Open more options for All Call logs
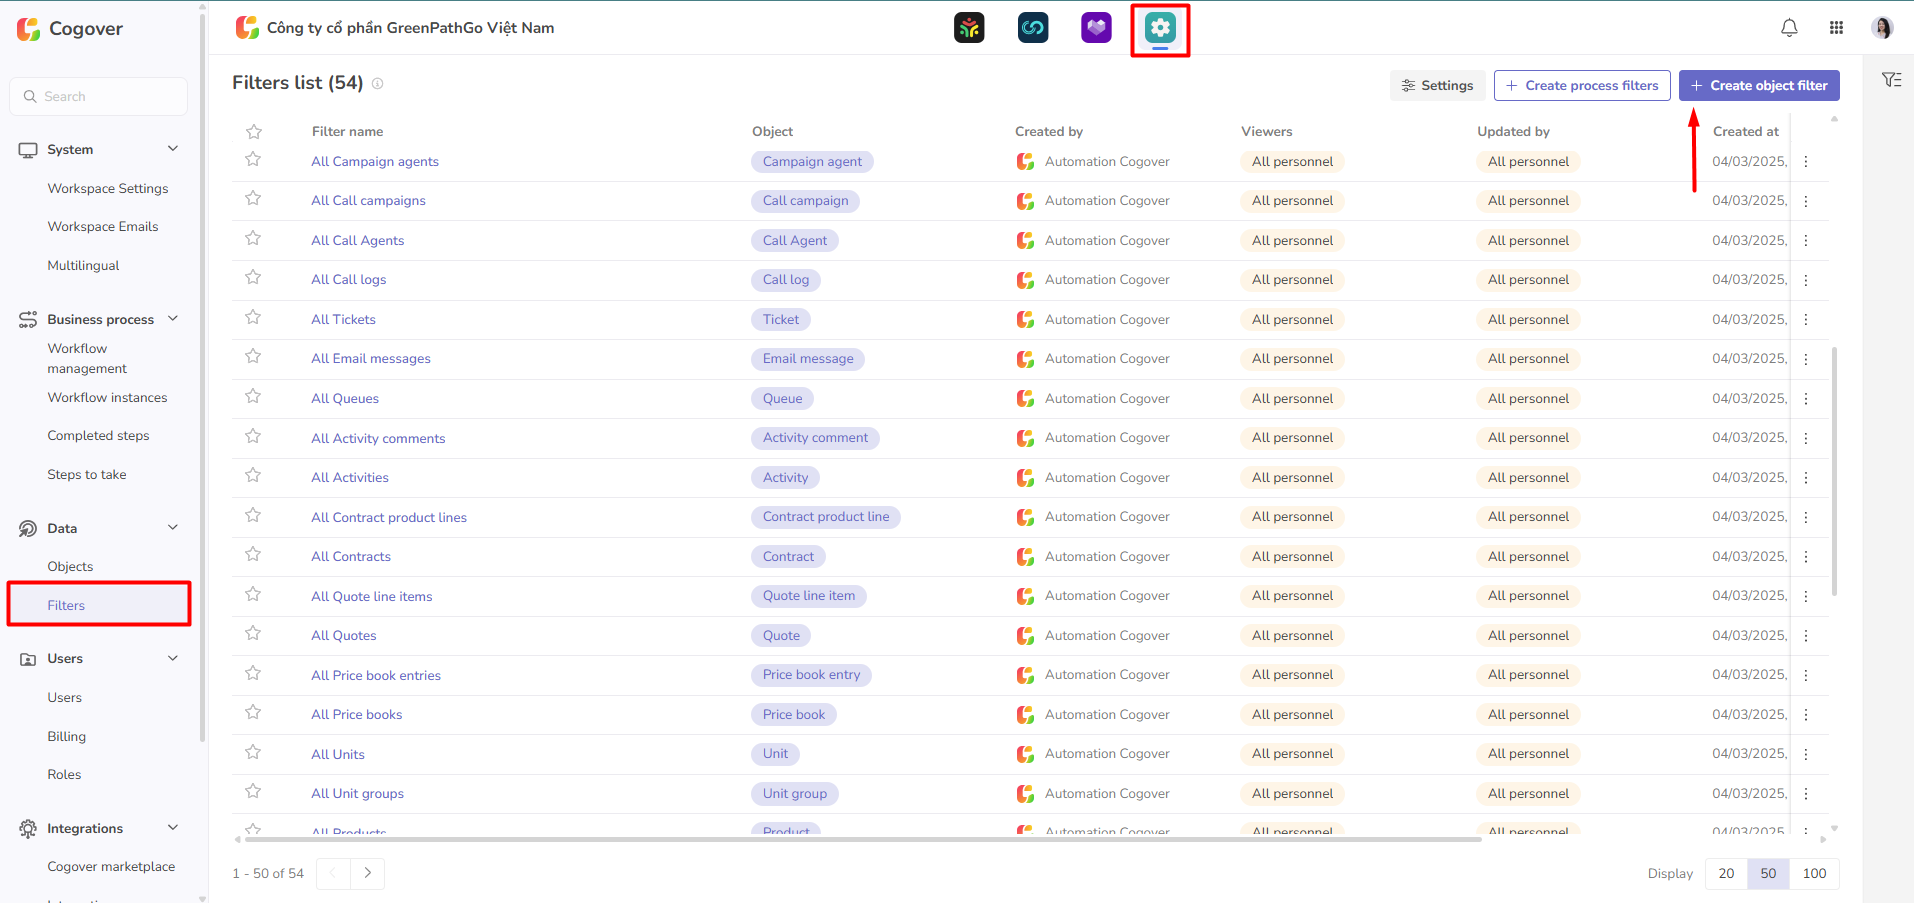This screenshot has height=903, width=1914. [1806, 280]
